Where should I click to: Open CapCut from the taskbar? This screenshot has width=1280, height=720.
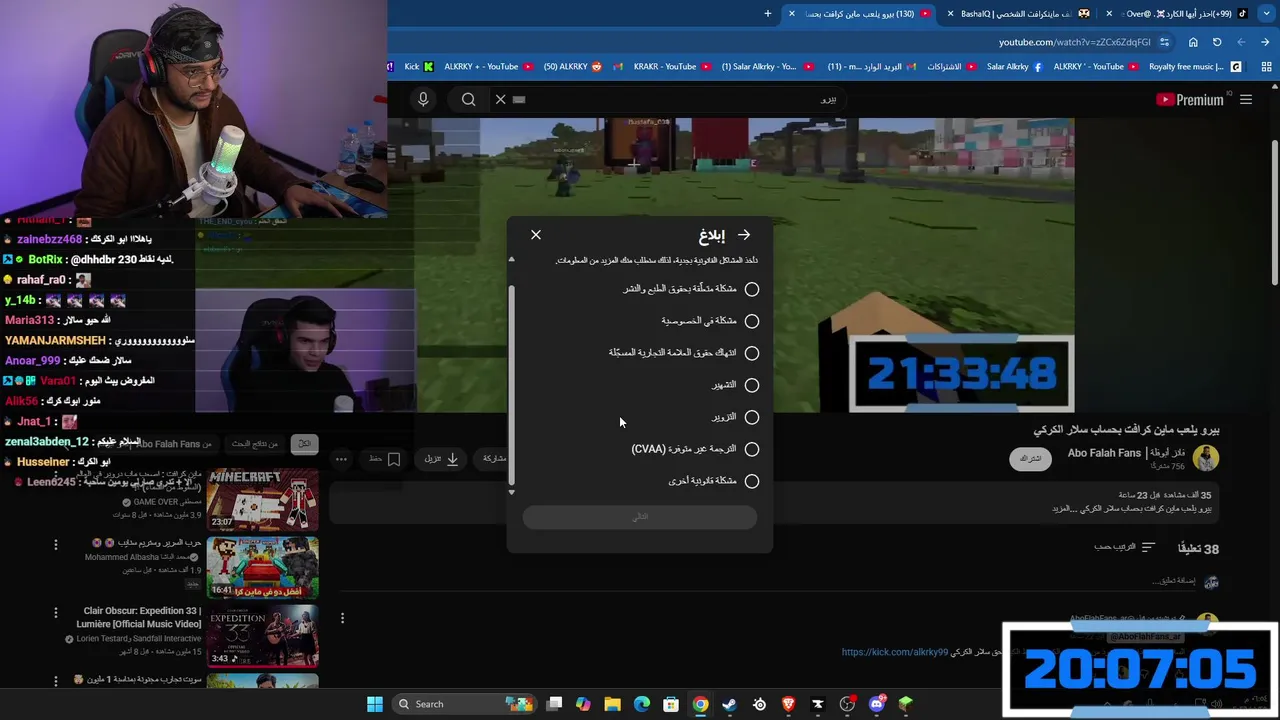click(818, 704)
